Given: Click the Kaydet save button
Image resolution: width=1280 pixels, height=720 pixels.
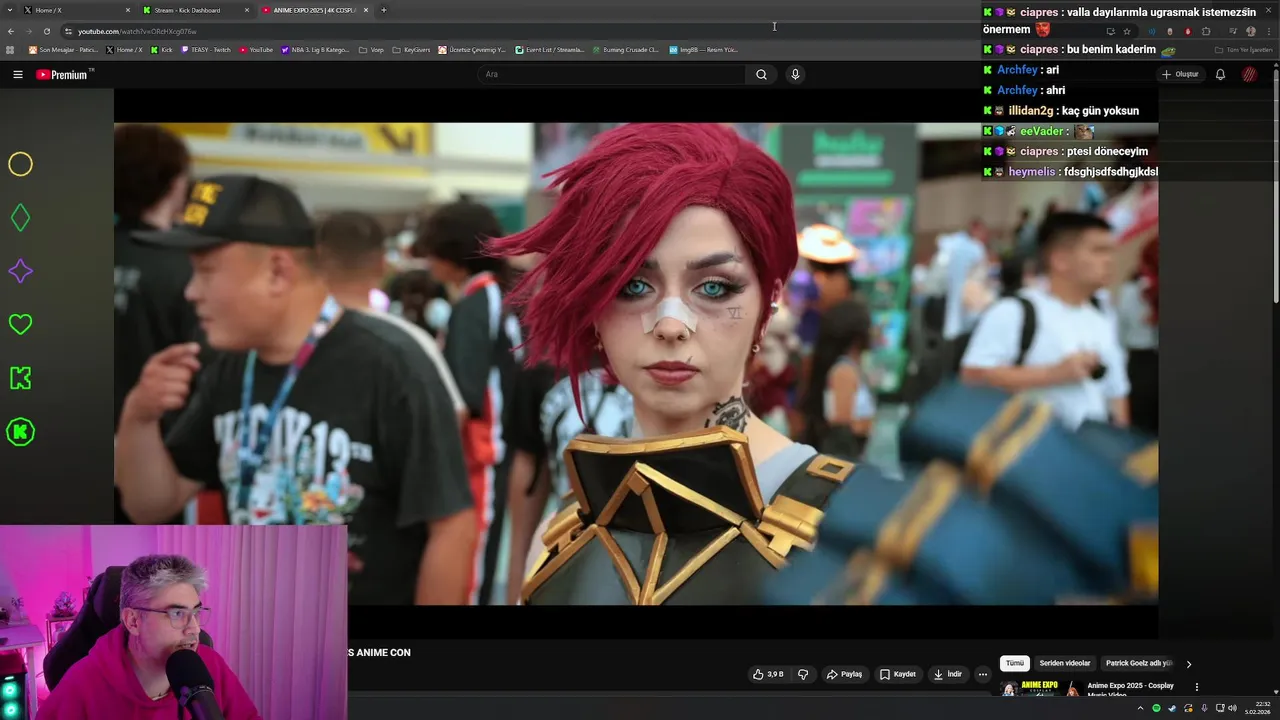Looking at the screenshot, I should tap(897, 674).
